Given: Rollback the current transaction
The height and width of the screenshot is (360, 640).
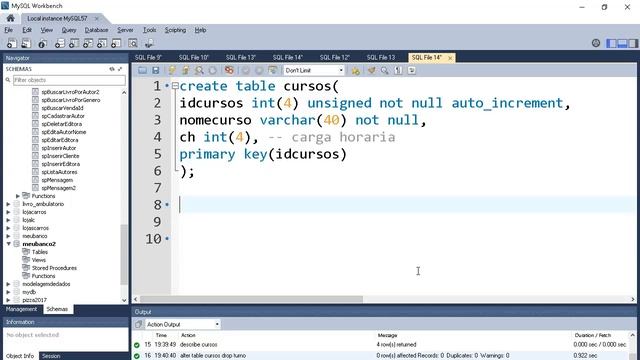Looking at the screenshot, I should (259, 70).
